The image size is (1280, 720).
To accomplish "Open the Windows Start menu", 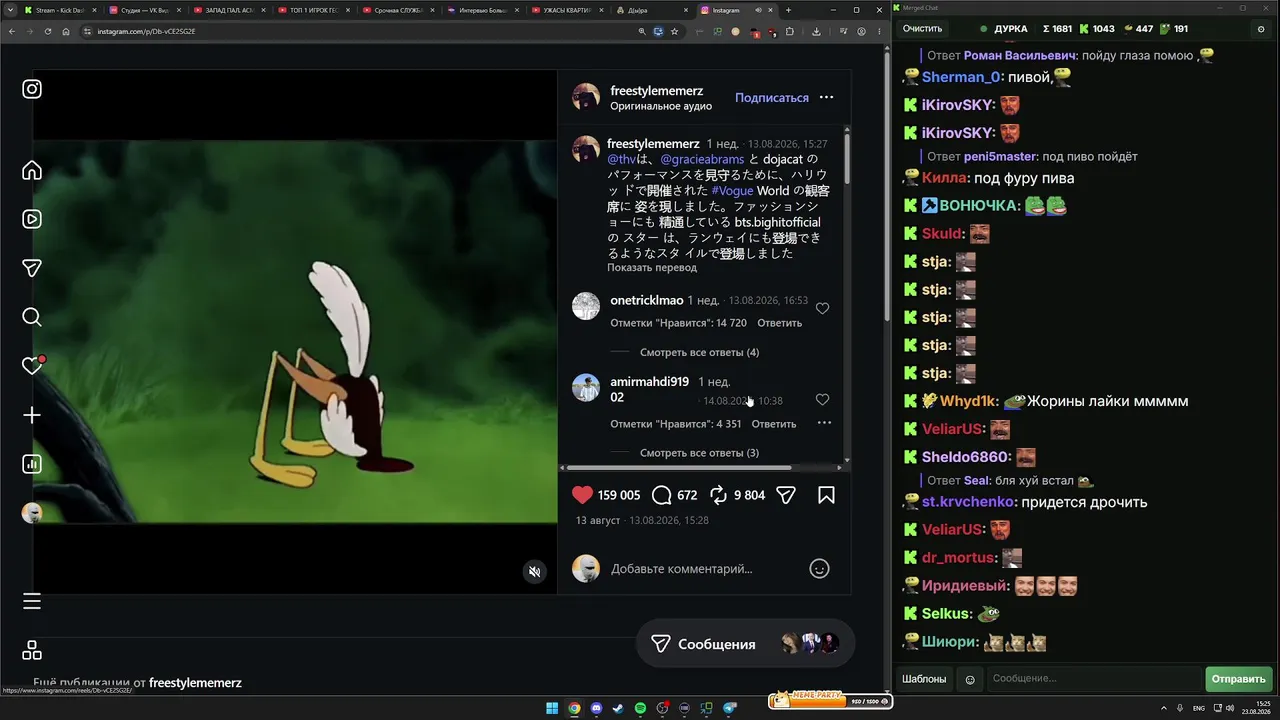I will pos(552,708).
